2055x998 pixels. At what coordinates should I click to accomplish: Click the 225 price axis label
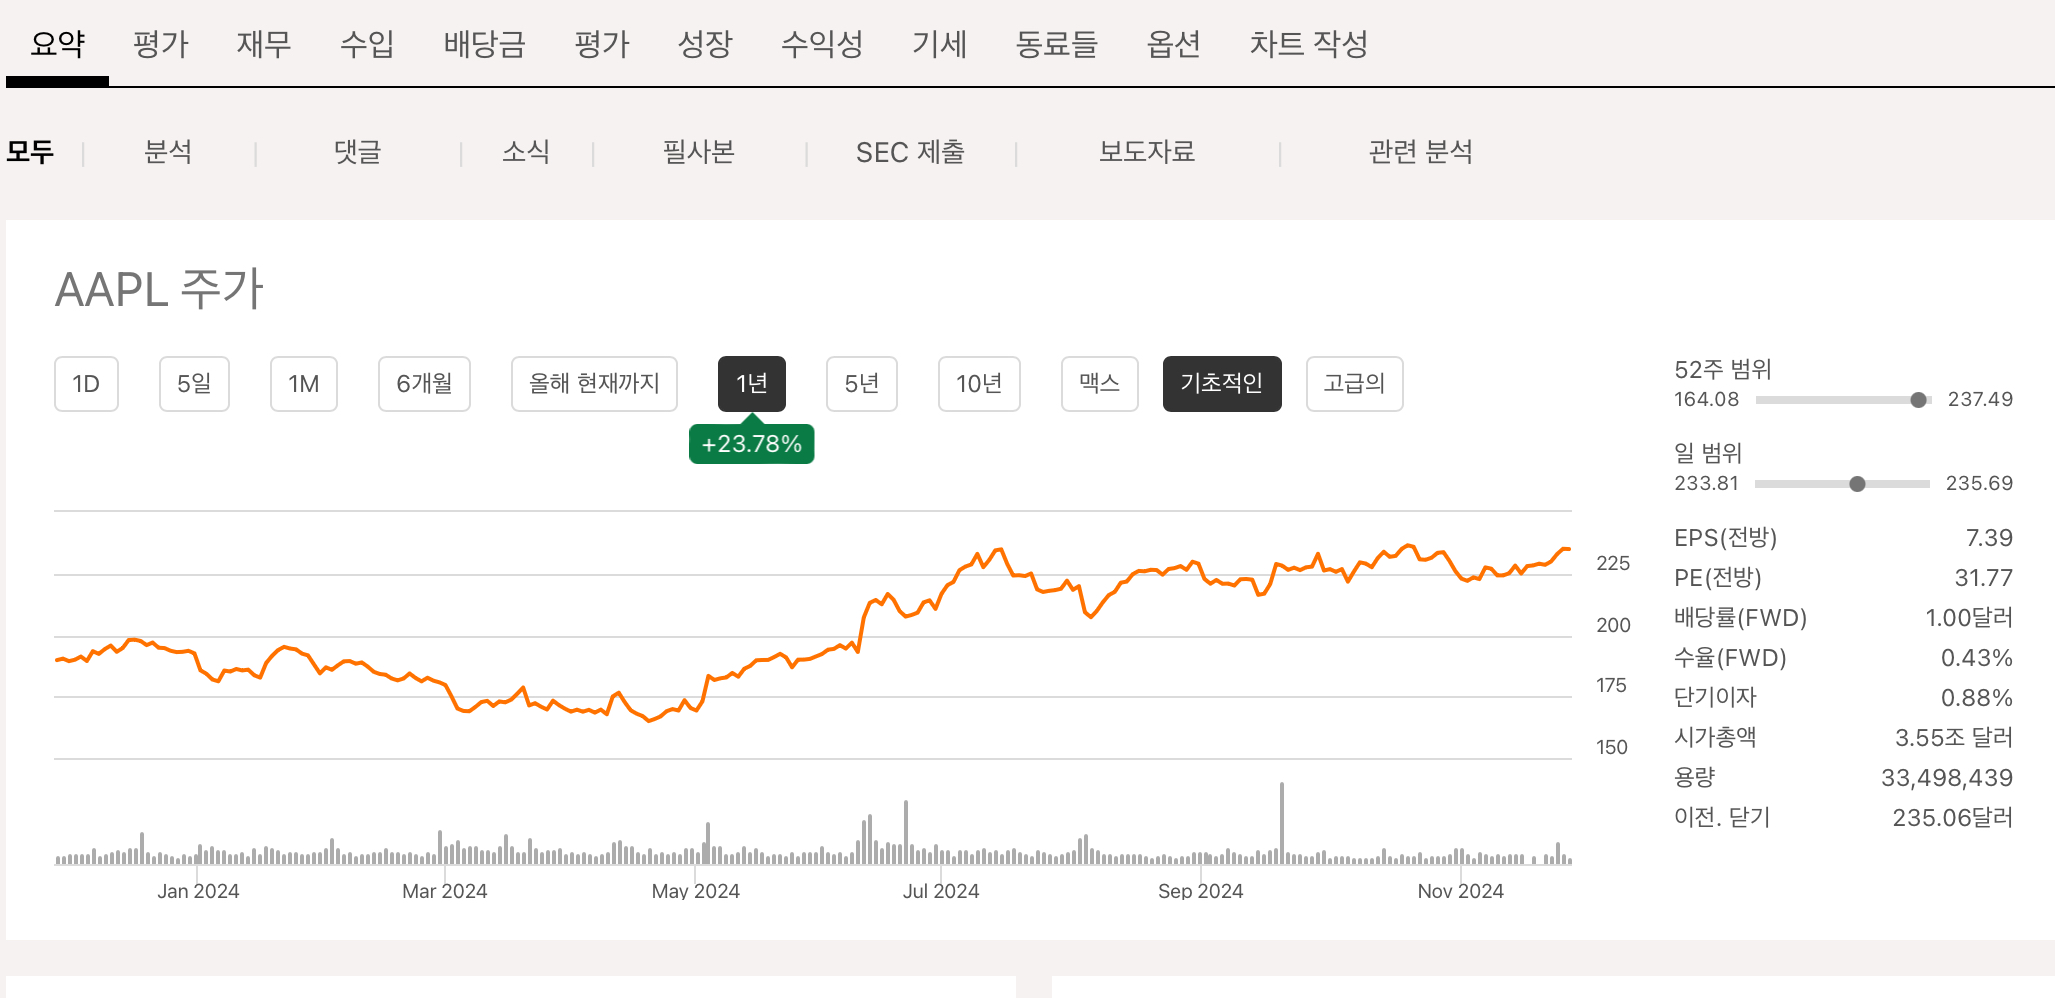pyautogui.click(x=1613, y=563)
